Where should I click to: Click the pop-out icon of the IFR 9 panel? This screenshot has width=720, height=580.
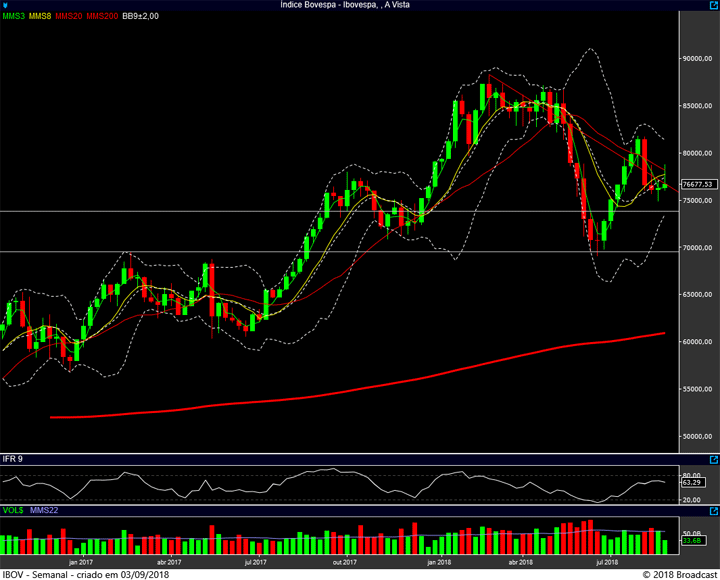713,460
